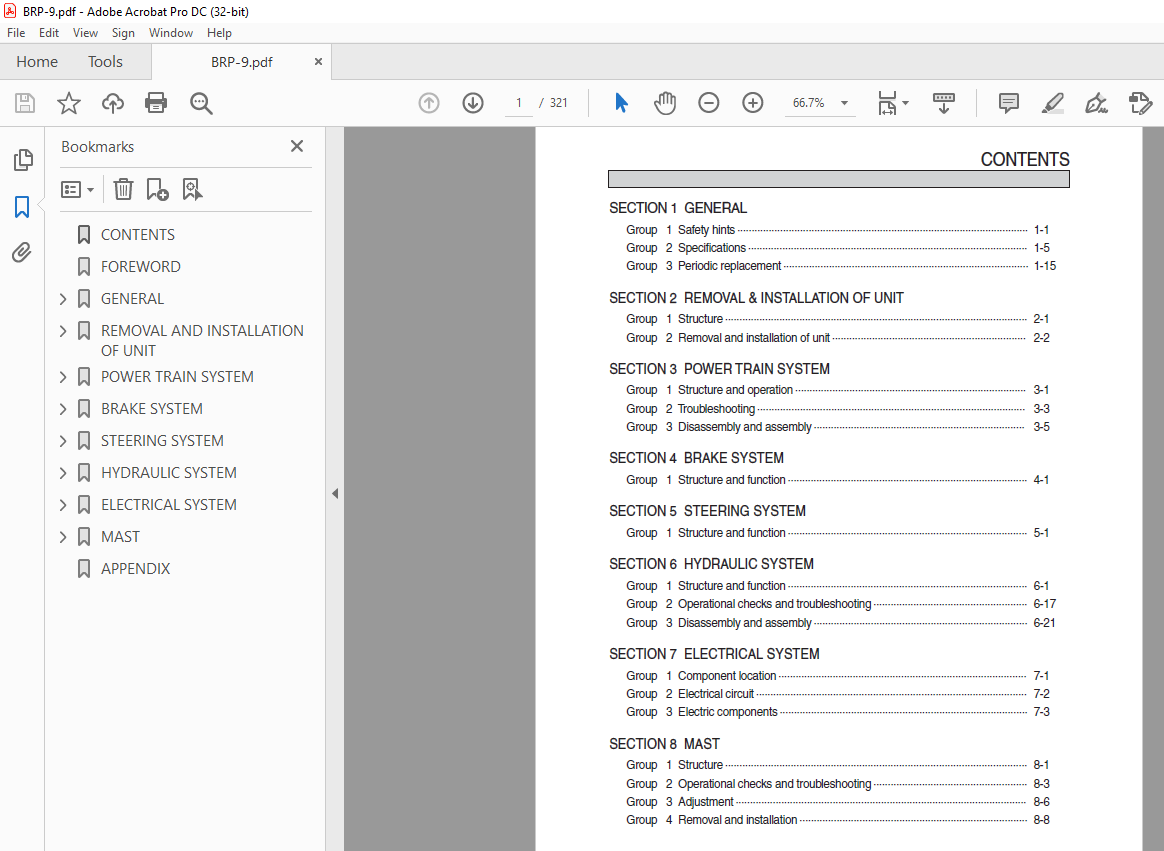This screenshot has width=1164, height=851.
Task: Open the zoom level dropdown arrow
Action: click(844, 103)
